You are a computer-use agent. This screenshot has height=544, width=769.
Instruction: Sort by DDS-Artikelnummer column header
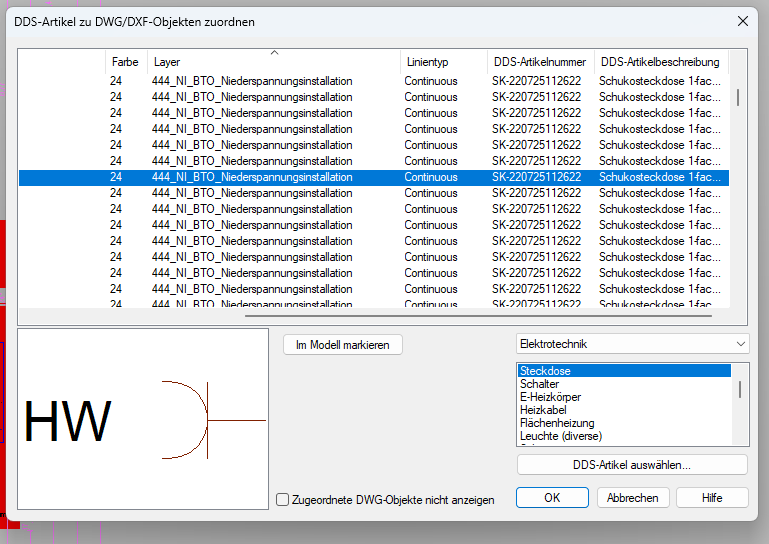(540, 62)
